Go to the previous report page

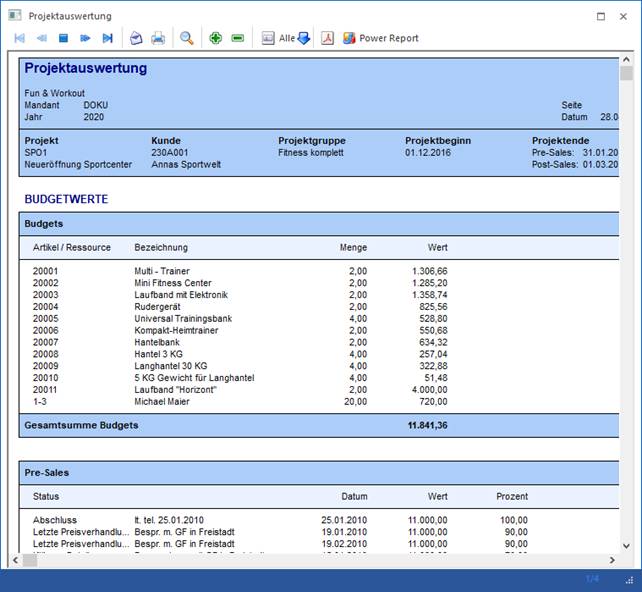click(x=41, y=38)
